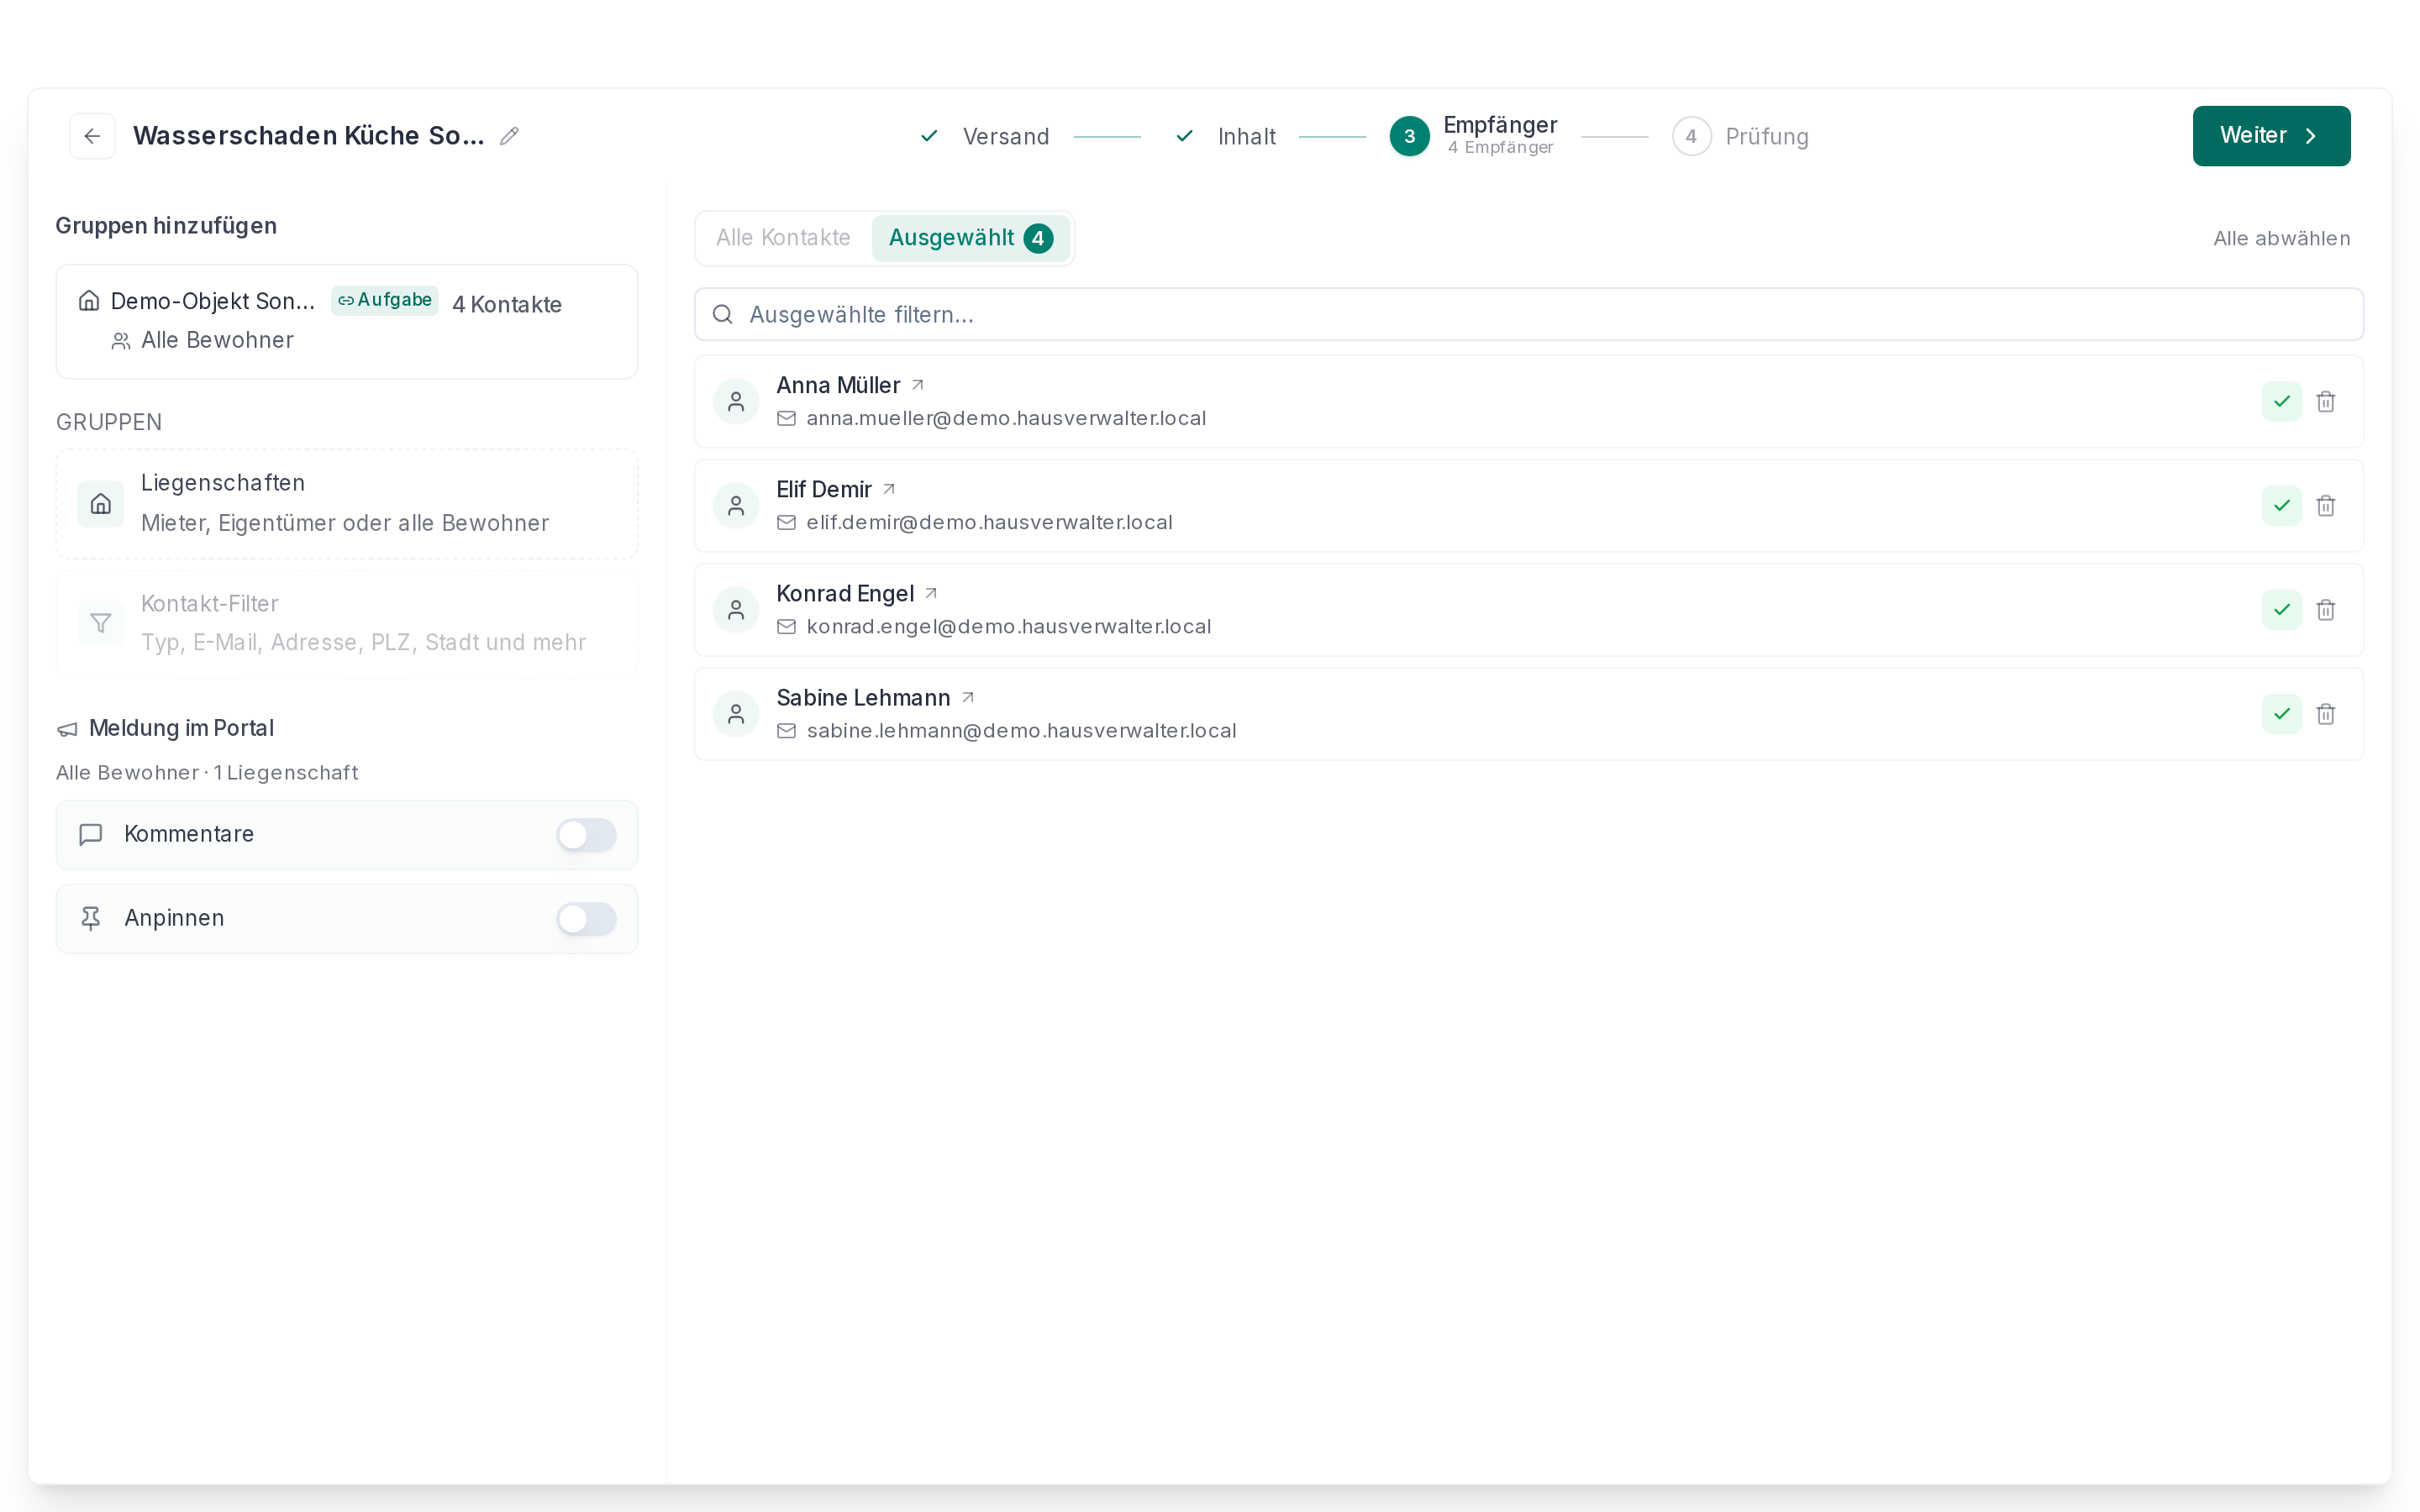
Task: Select the Ausgewählt tab
Action: click(x=970, y=238)
